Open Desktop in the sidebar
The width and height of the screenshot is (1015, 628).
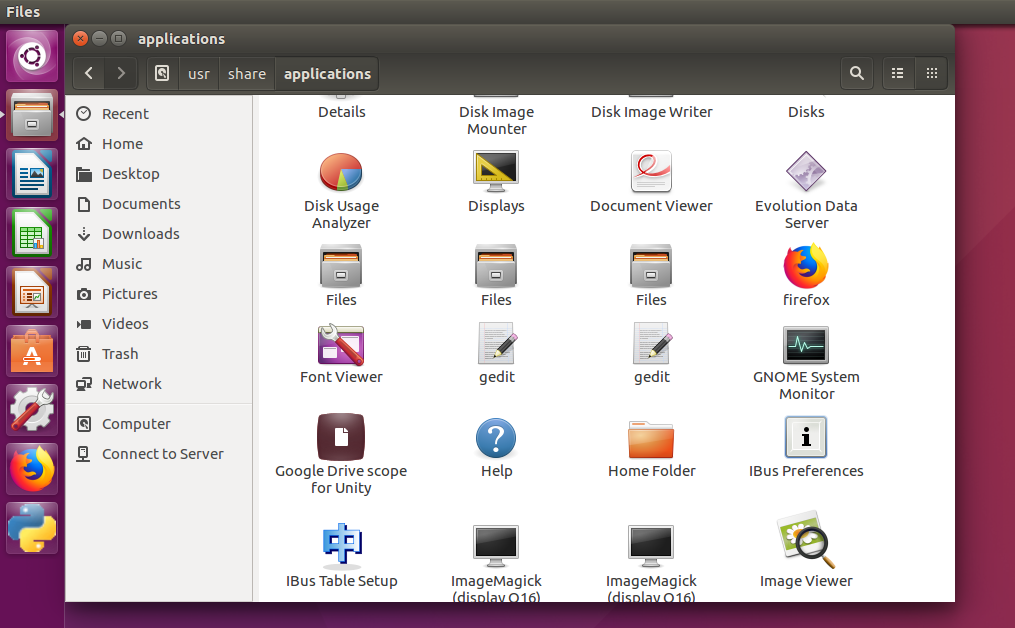tap(159, 174)
